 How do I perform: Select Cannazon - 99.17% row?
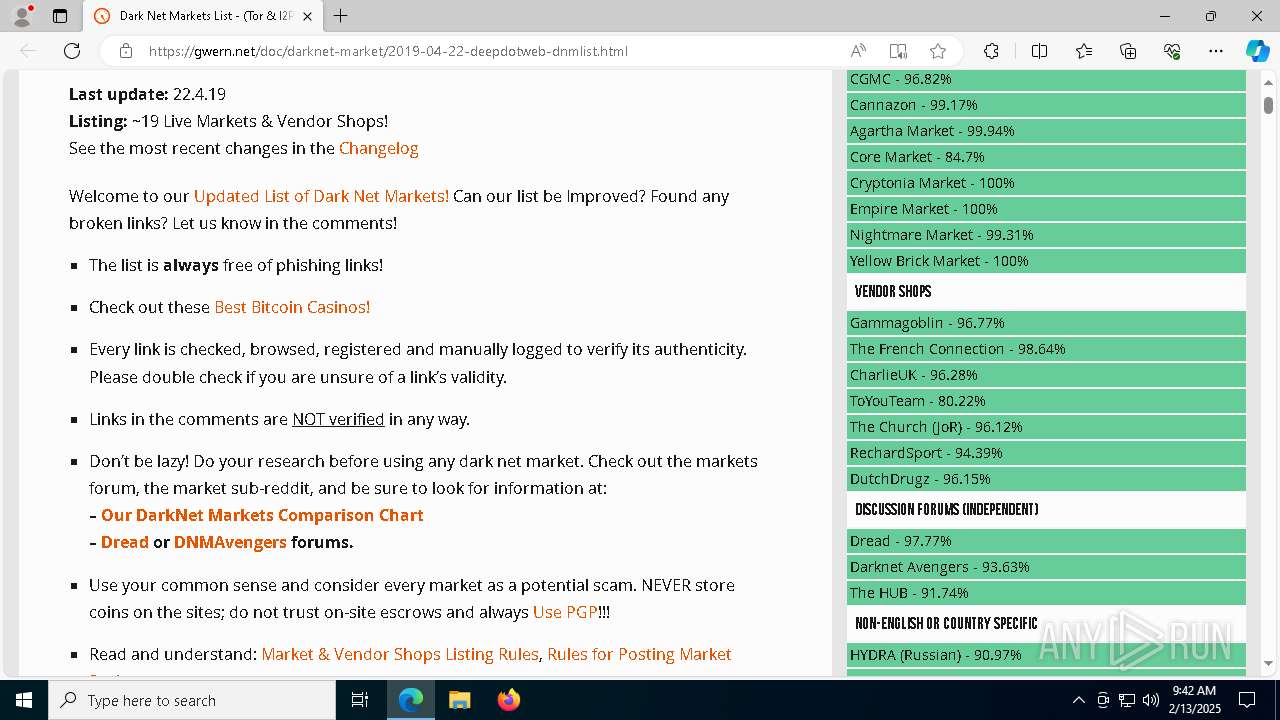tap(1046, 105)
